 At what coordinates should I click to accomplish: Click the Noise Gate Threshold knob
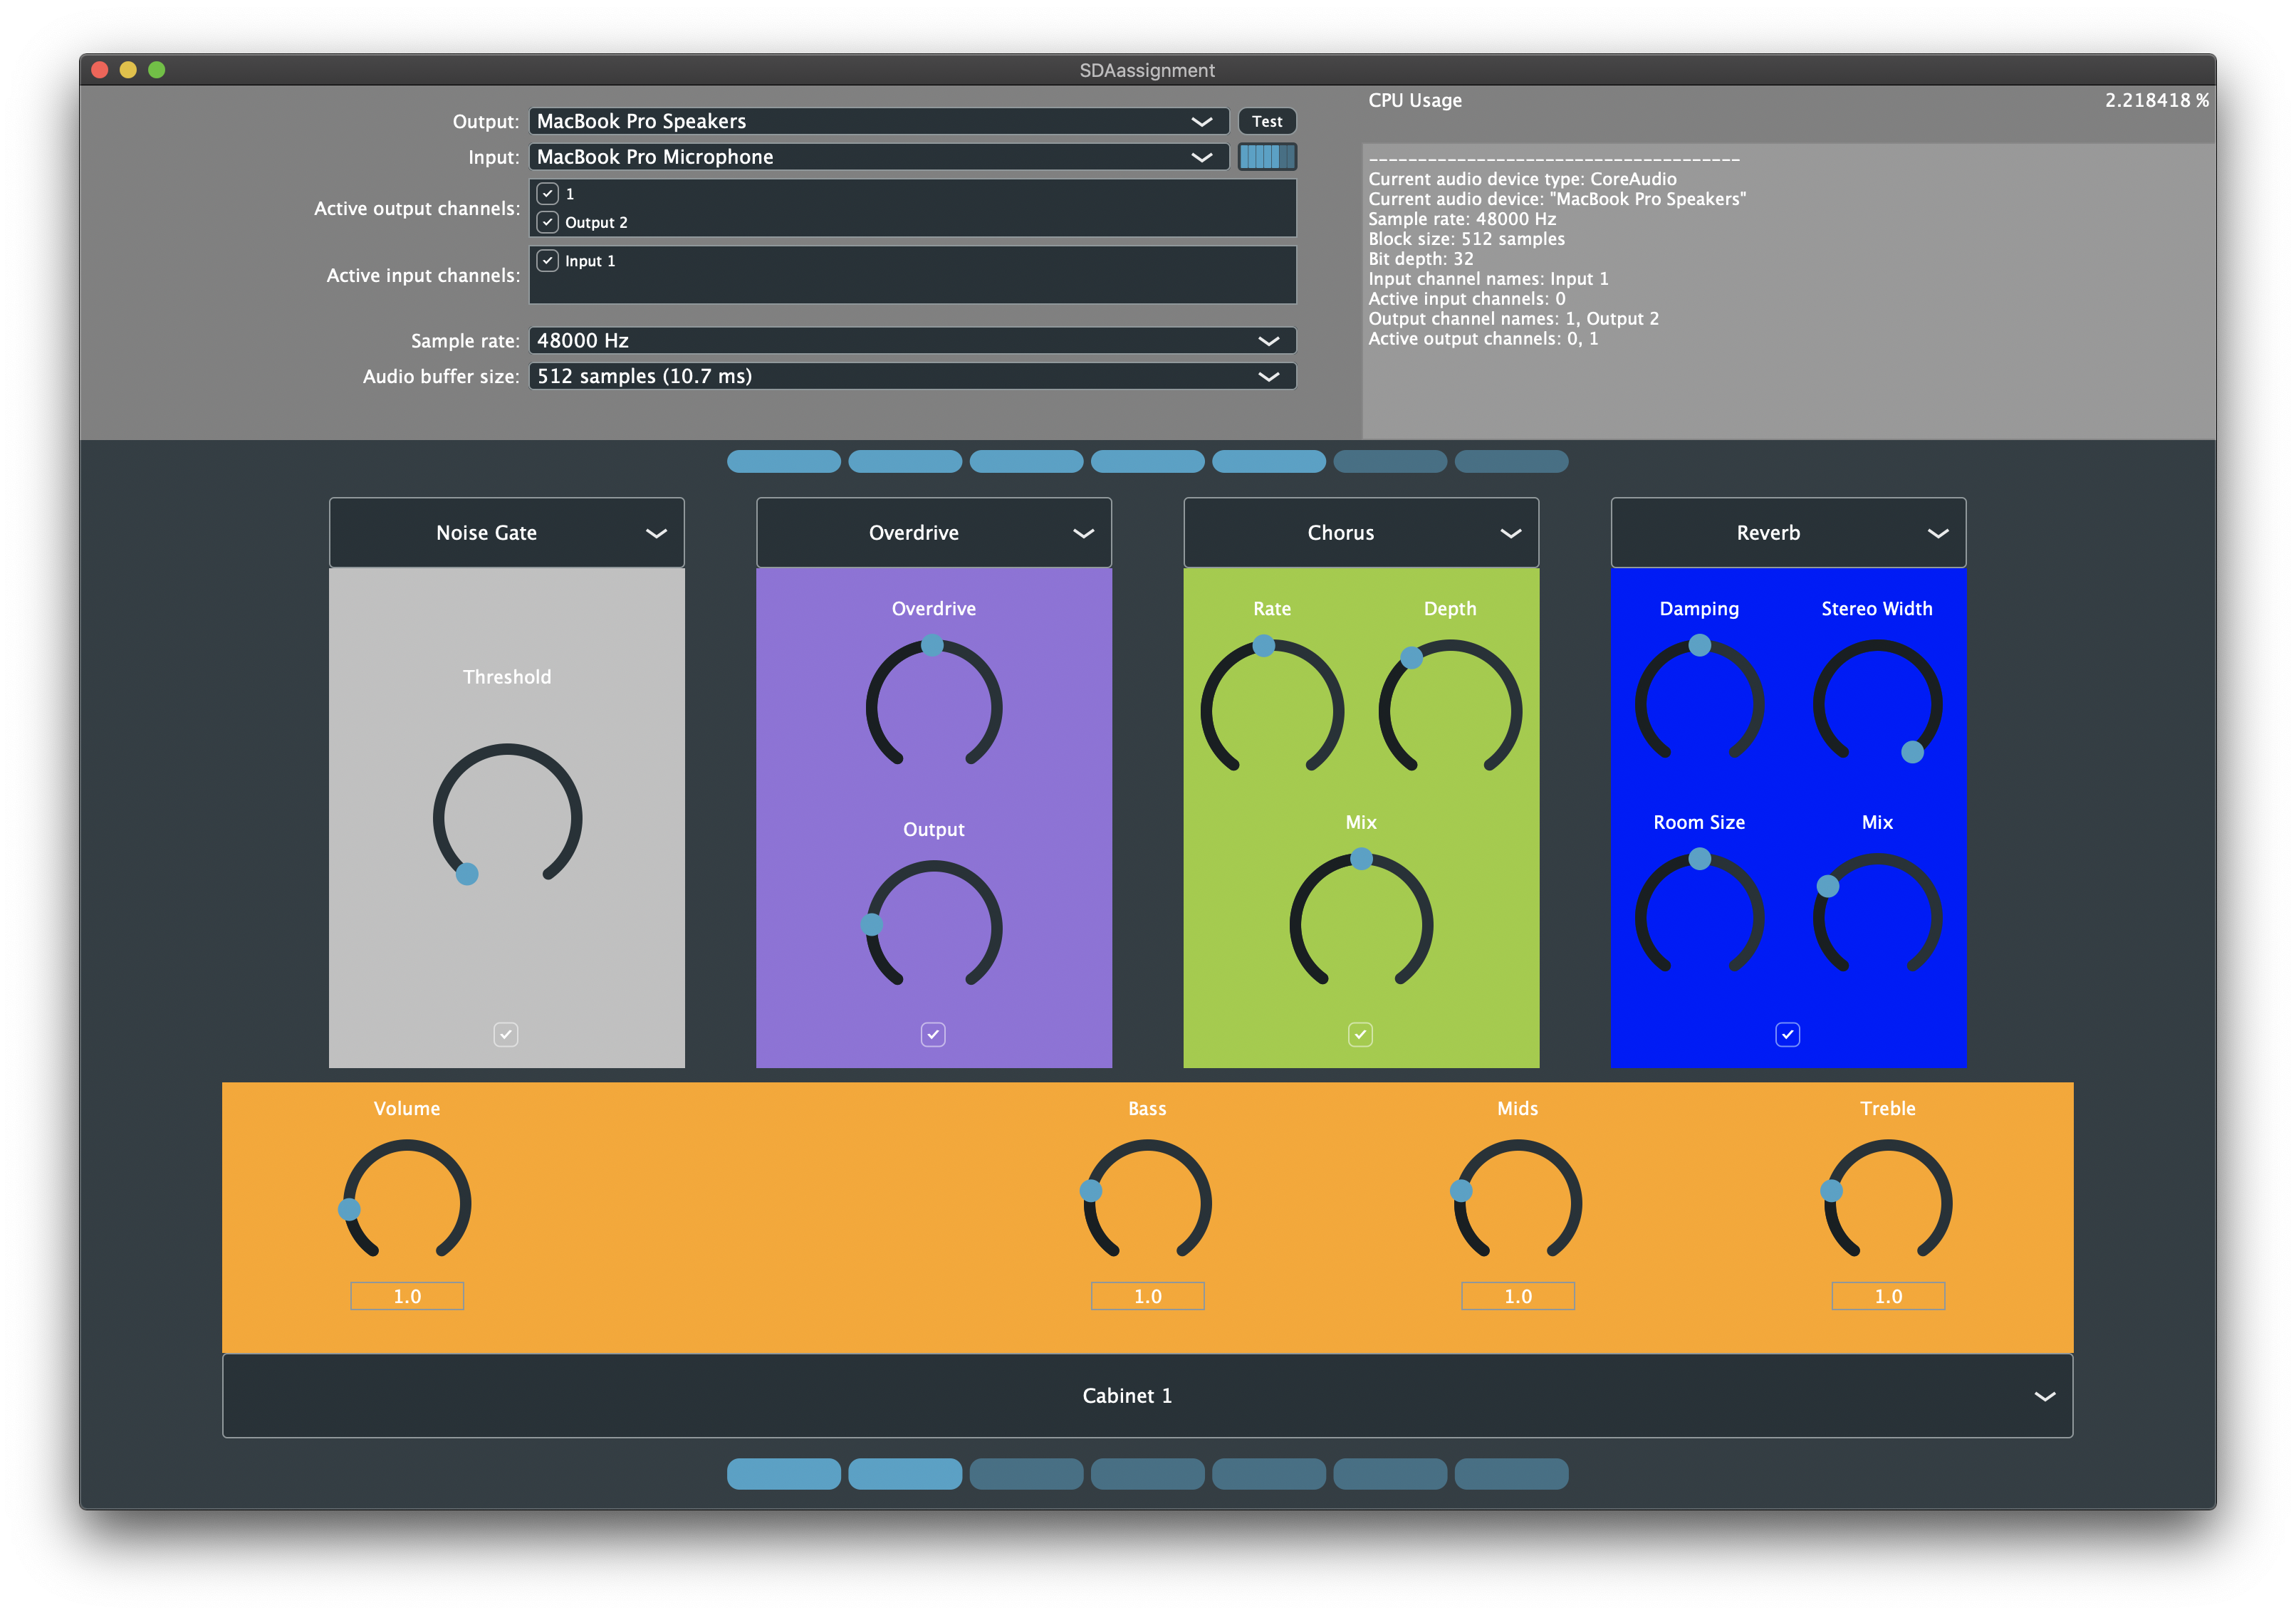pyautogui.click(x=507, y=816)
